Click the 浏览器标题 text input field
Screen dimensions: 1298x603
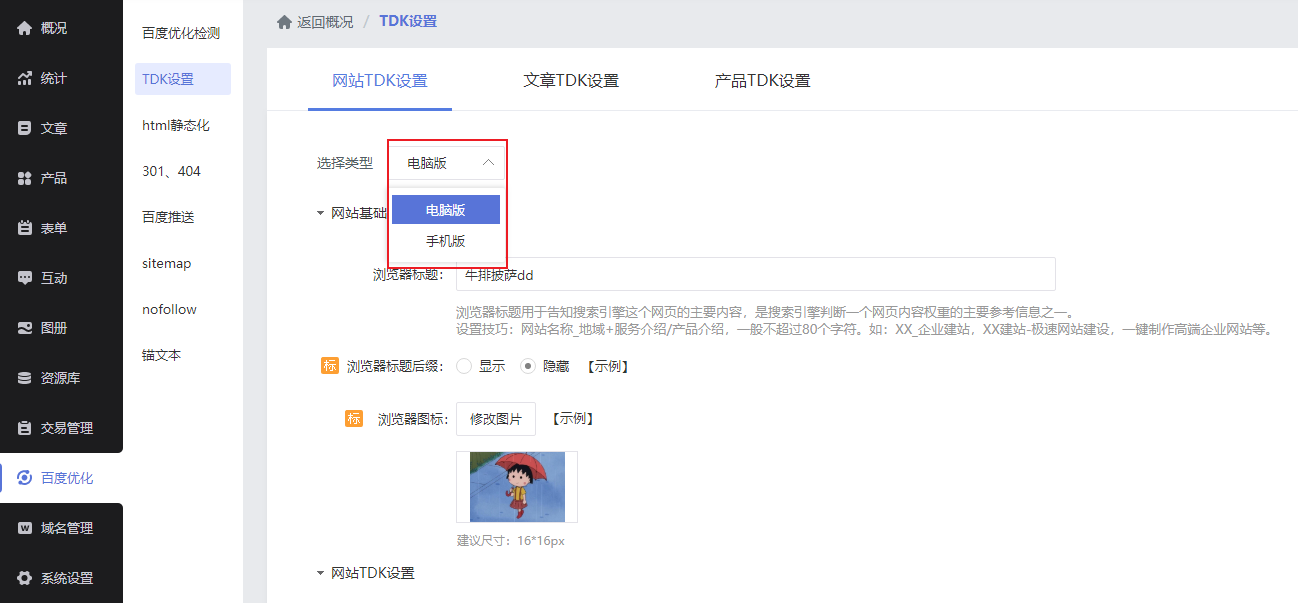755,274
